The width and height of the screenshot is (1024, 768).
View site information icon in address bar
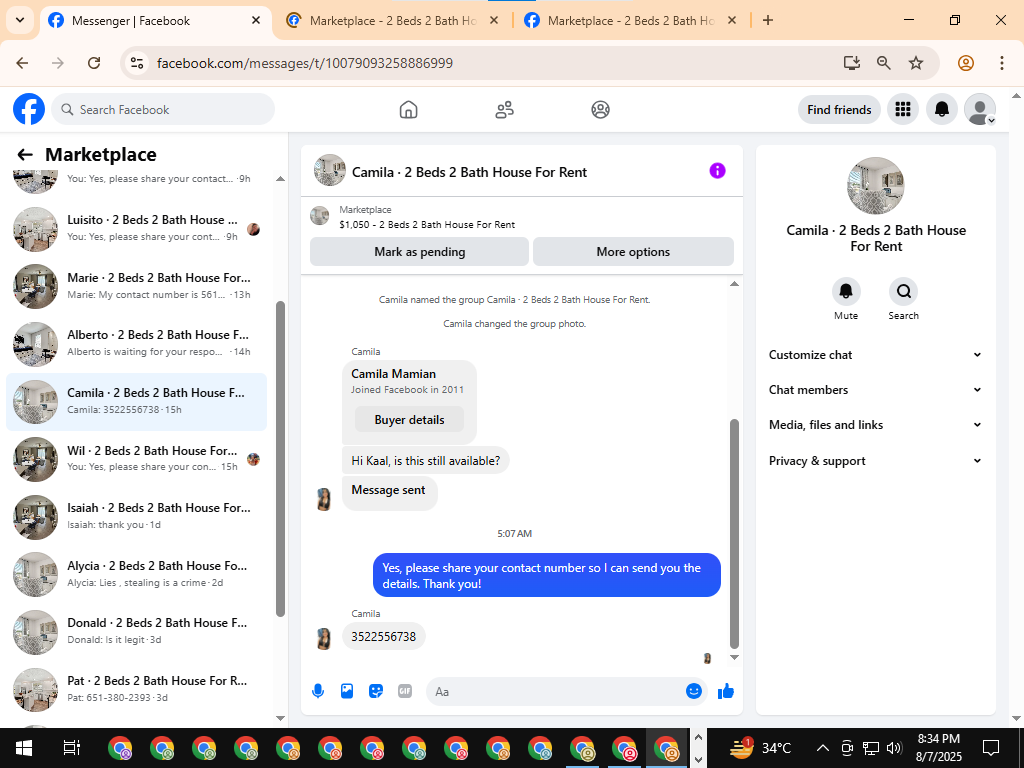[136, 63]
